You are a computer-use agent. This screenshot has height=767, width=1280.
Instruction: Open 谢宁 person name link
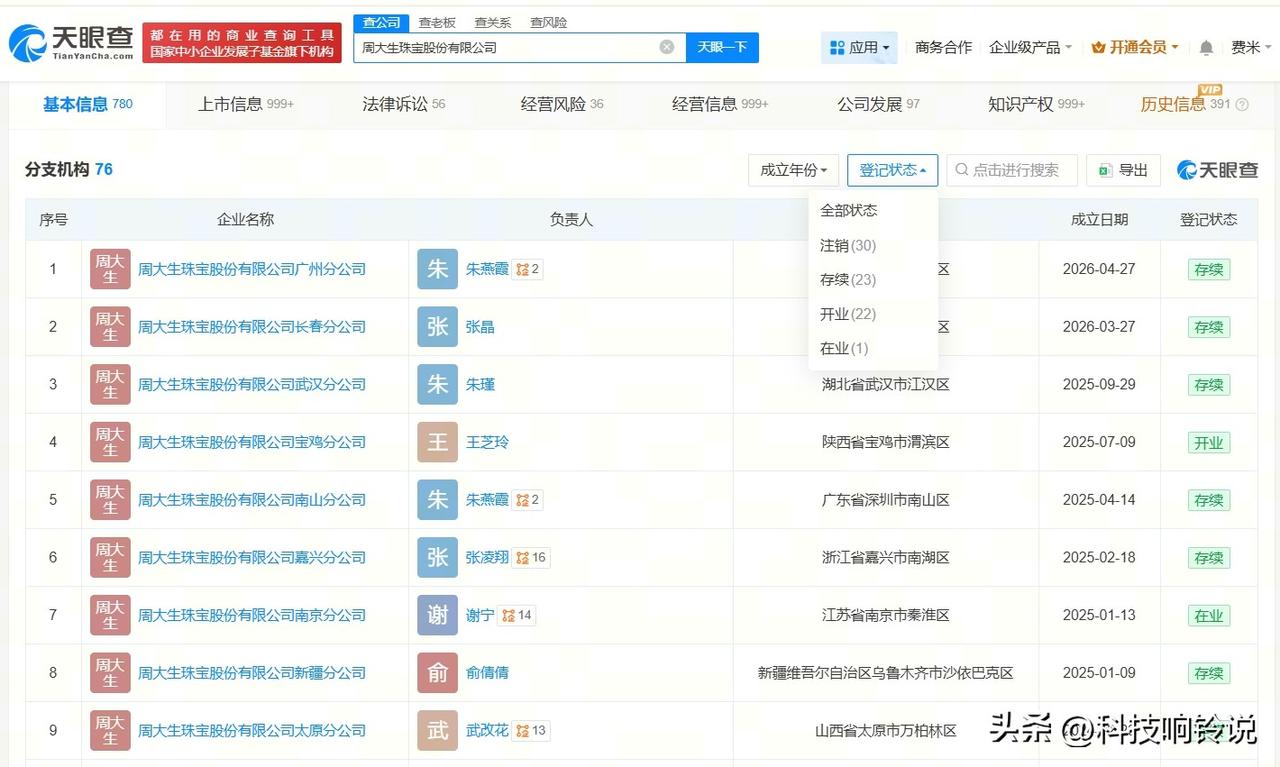click(x=480, y=615)
